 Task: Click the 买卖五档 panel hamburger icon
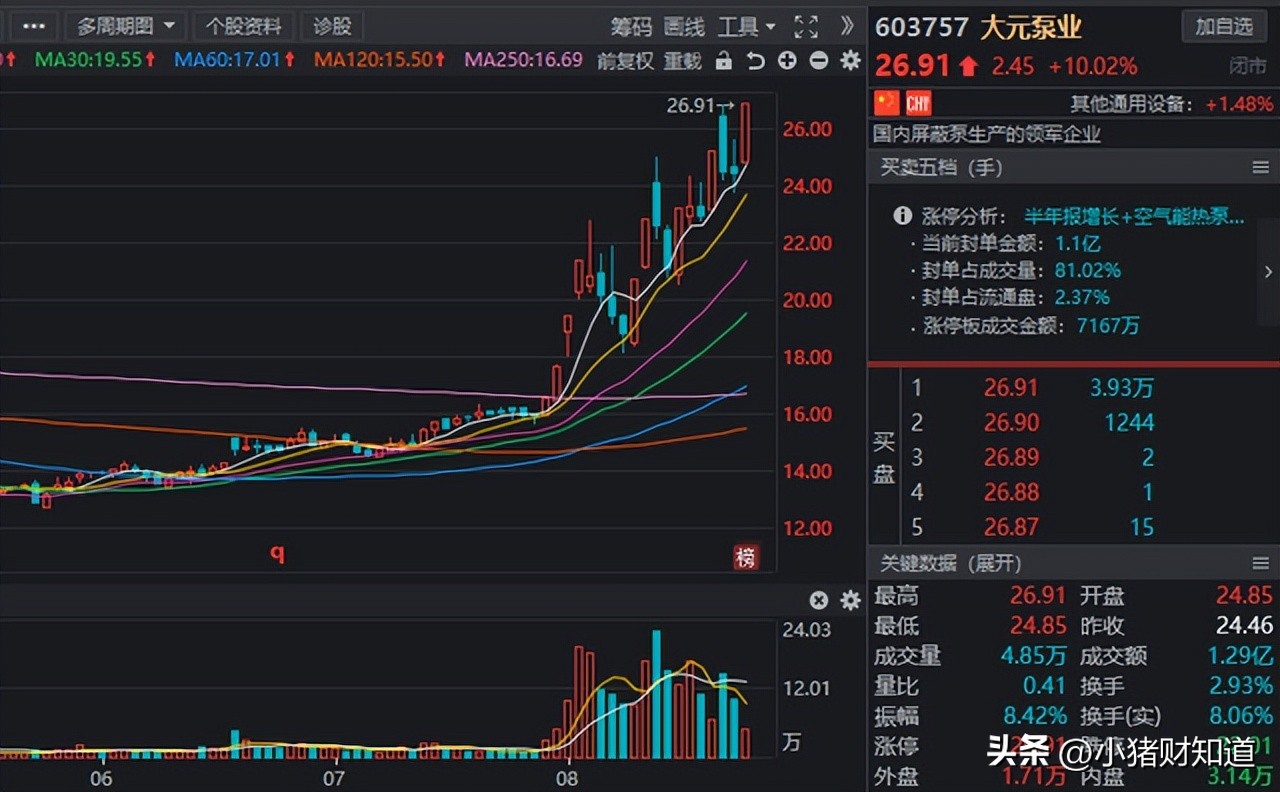click(x=1262, y=167)
